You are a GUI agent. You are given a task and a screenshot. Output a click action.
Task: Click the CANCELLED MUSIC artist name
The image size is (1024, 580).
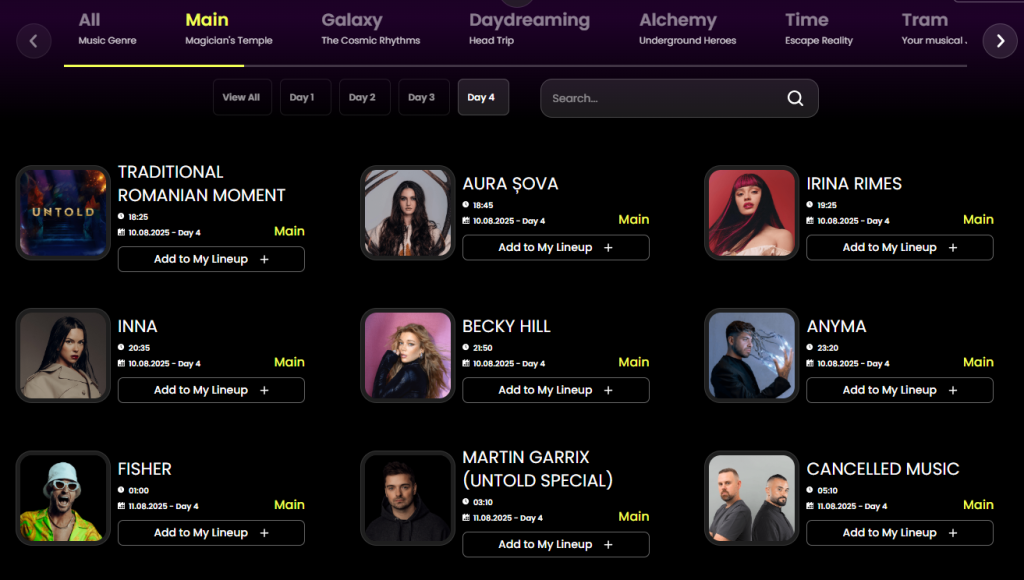pyautogui.click(x=882, y=469)
